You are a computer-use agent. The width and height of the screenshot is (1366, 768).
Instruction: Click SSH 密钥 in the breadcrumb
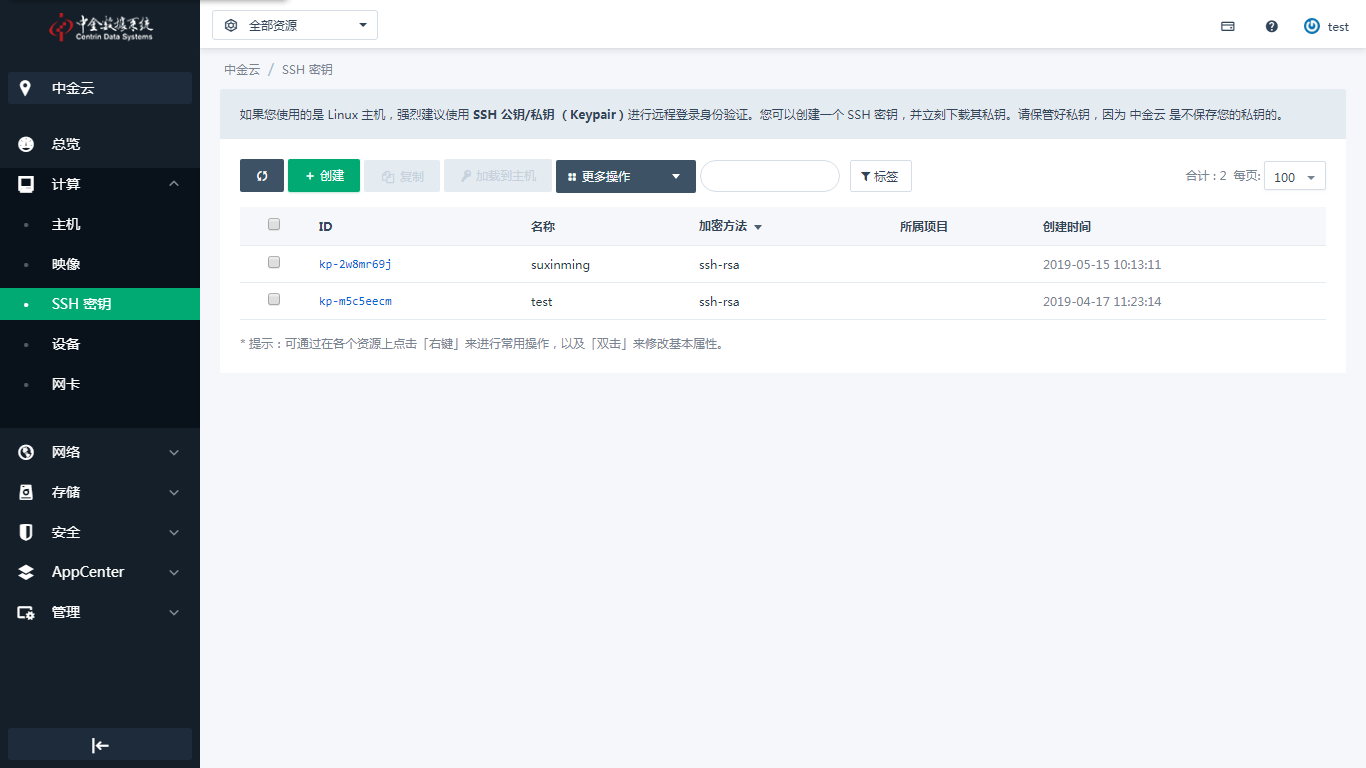click(x=307, y=70)
